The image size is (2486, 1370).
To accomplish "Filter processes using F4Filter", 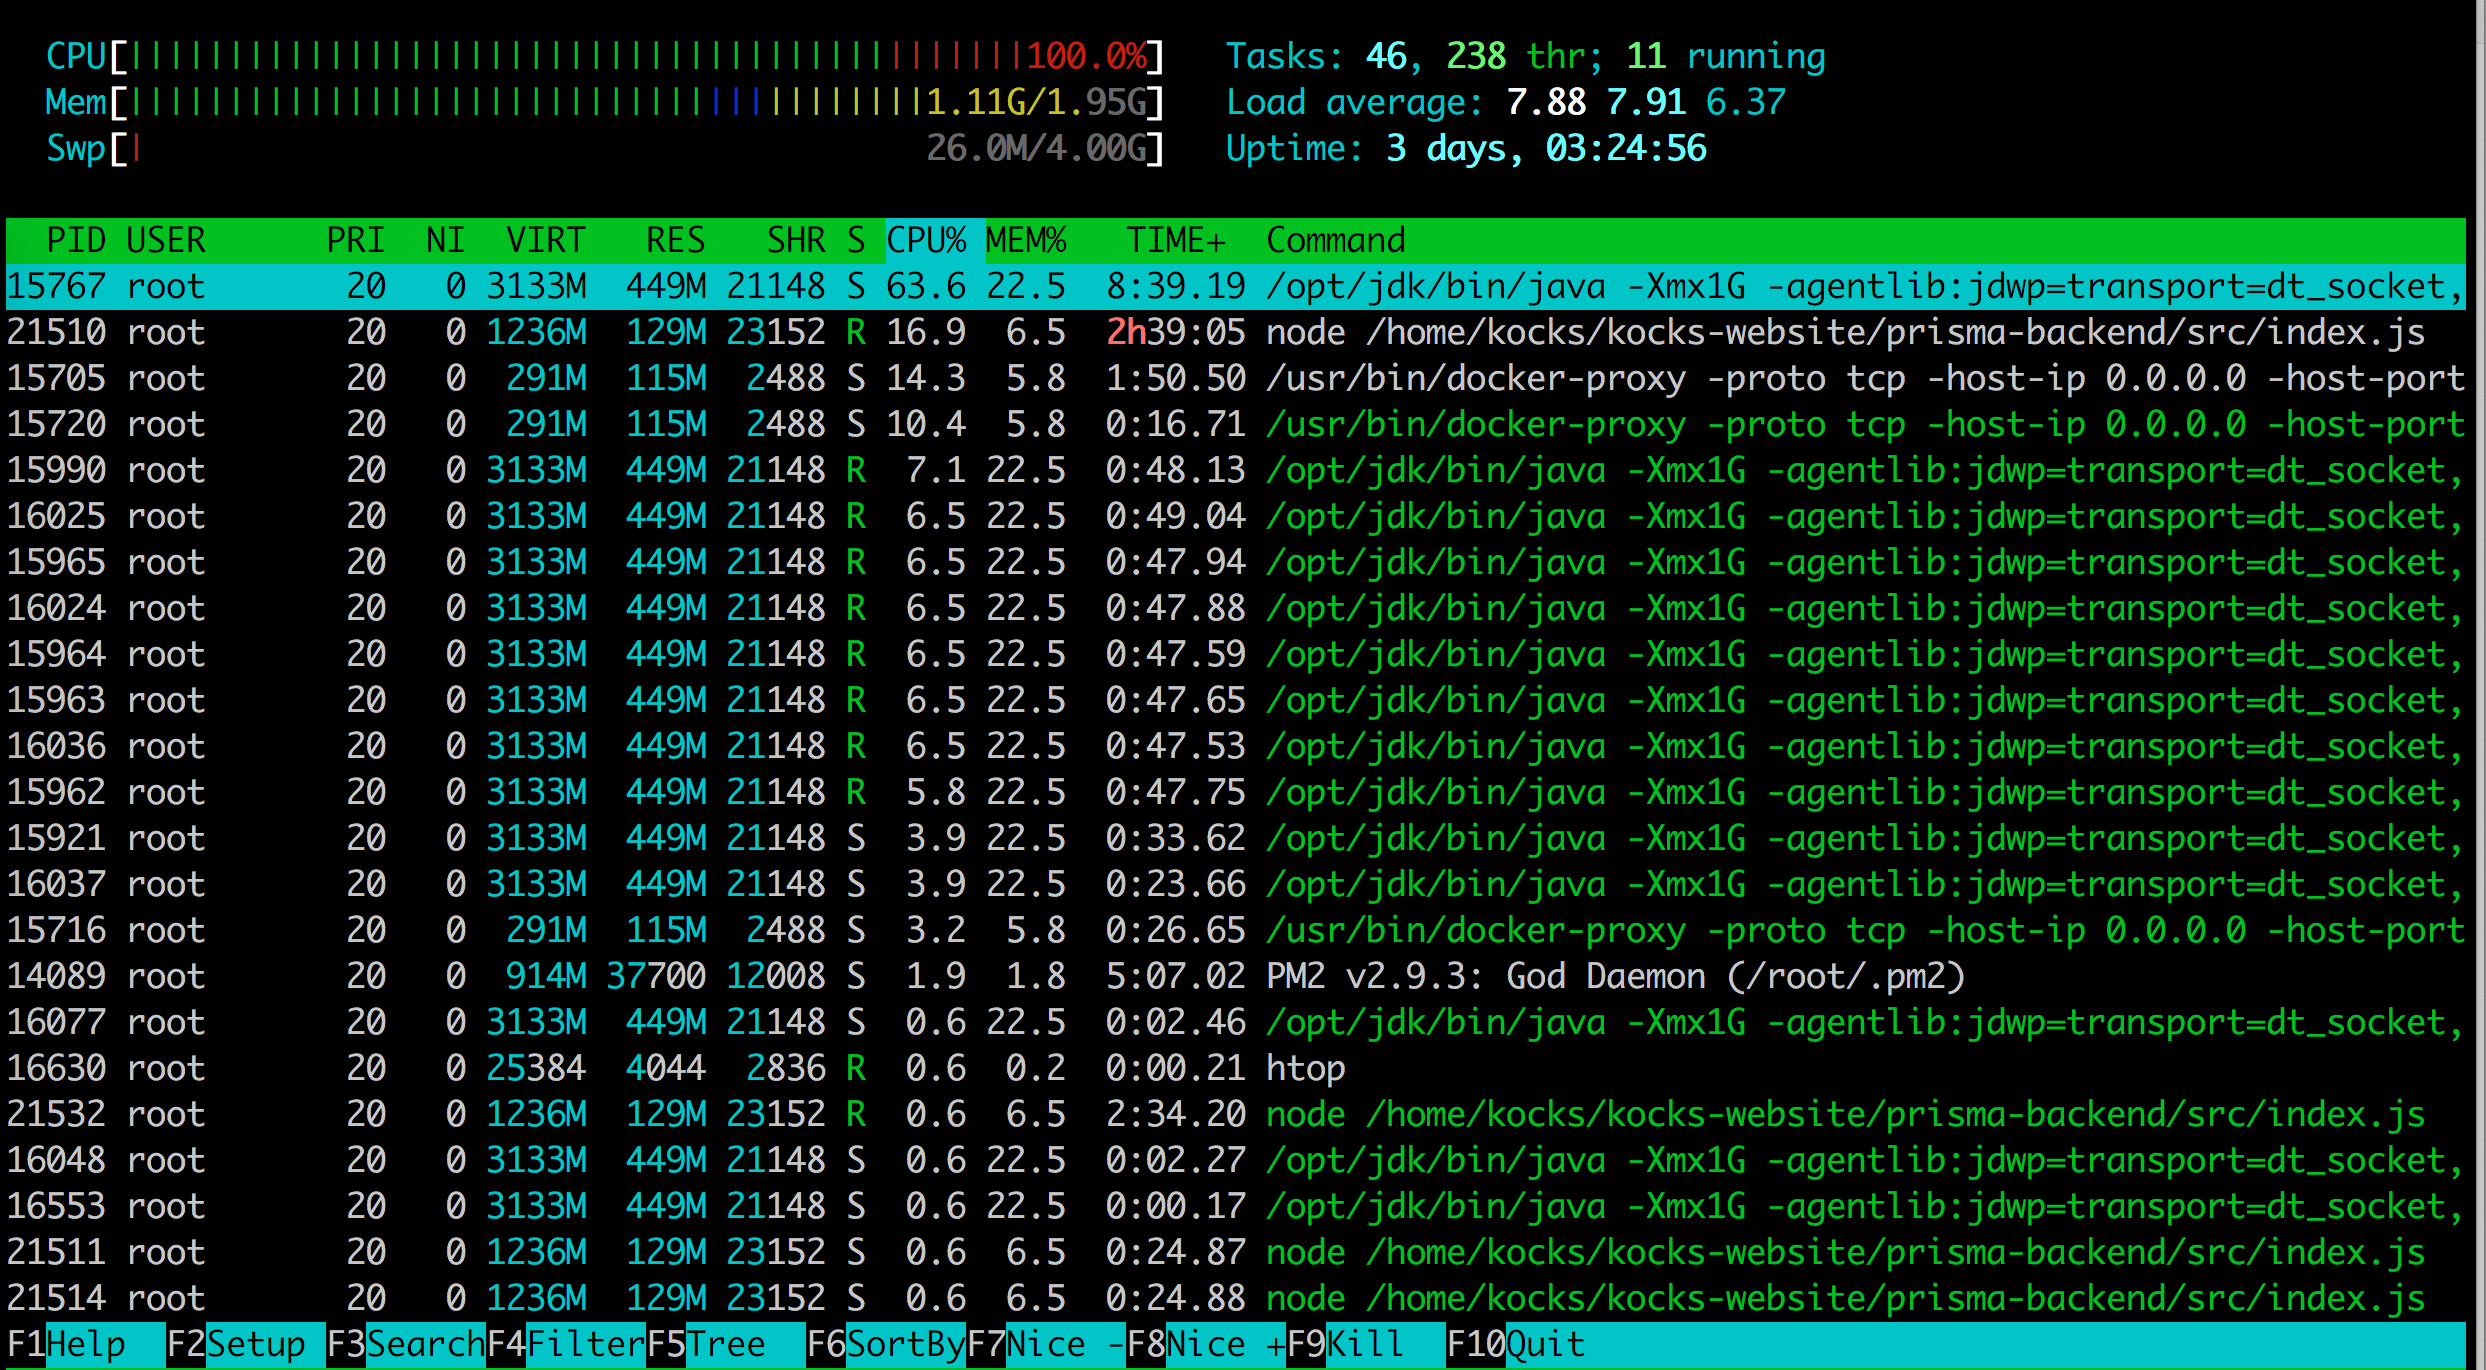I will click(x=565, y=1344).
